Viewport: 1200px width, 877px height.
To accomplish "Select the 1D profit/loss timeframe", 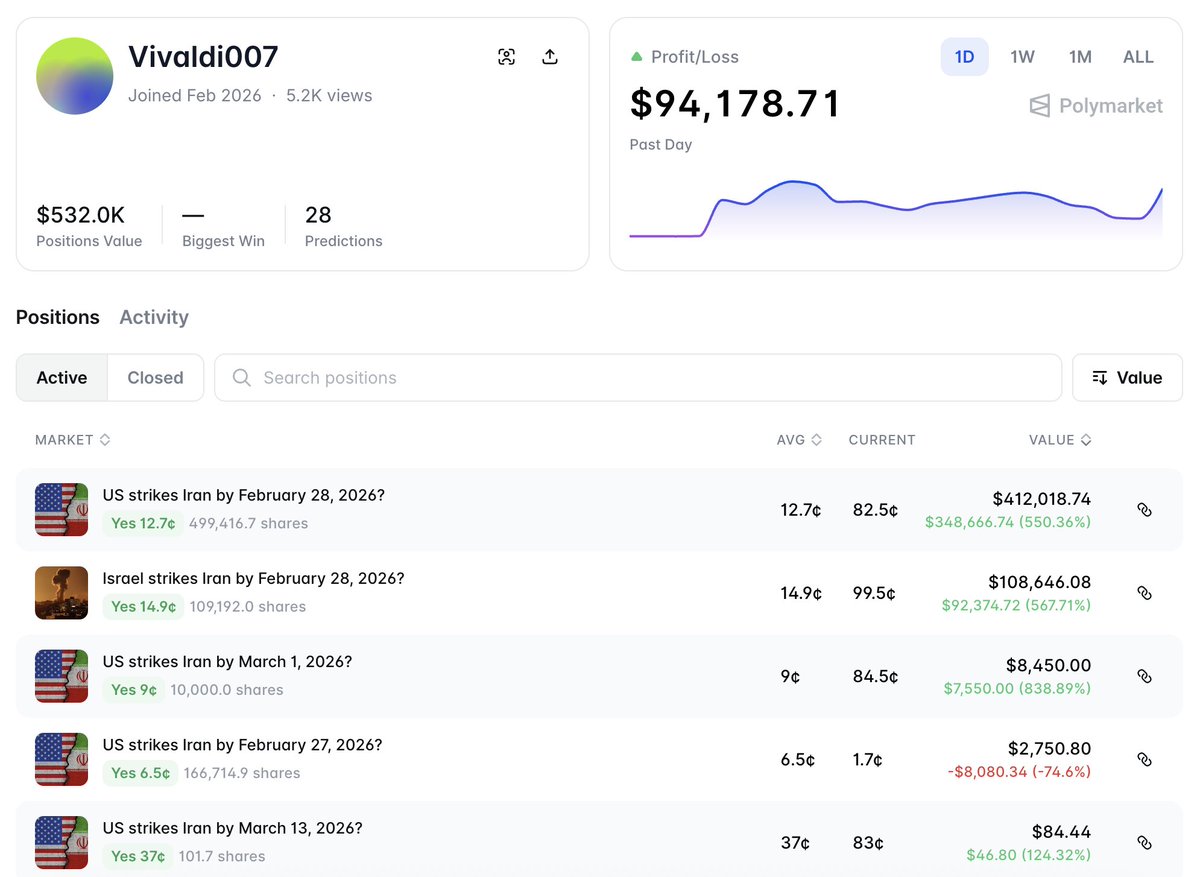I will 964,57.
